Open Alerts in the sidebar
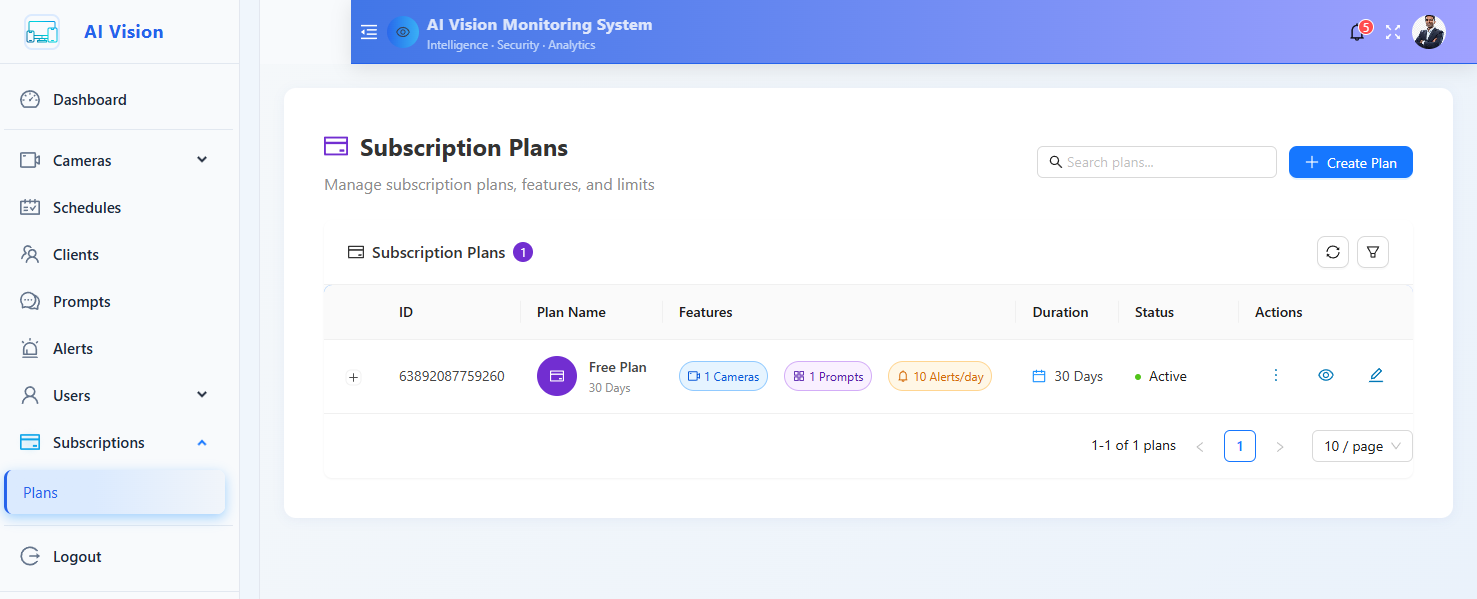The image size is (1477, 599). pos(72,348)
